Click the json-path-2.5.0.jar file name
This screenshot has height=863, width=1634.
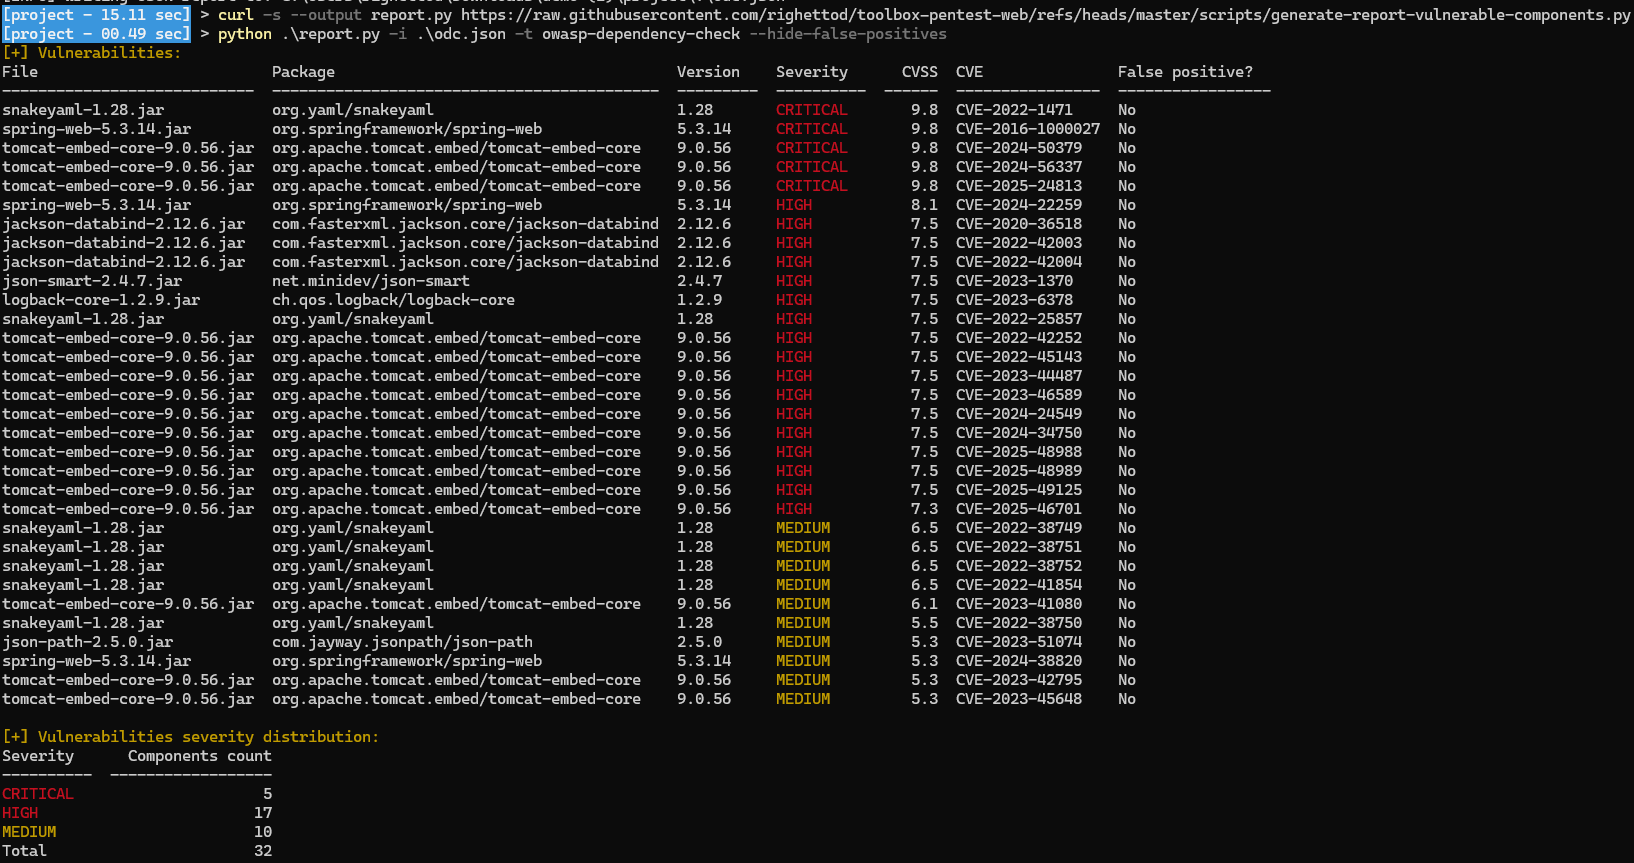tap(88, 642)
